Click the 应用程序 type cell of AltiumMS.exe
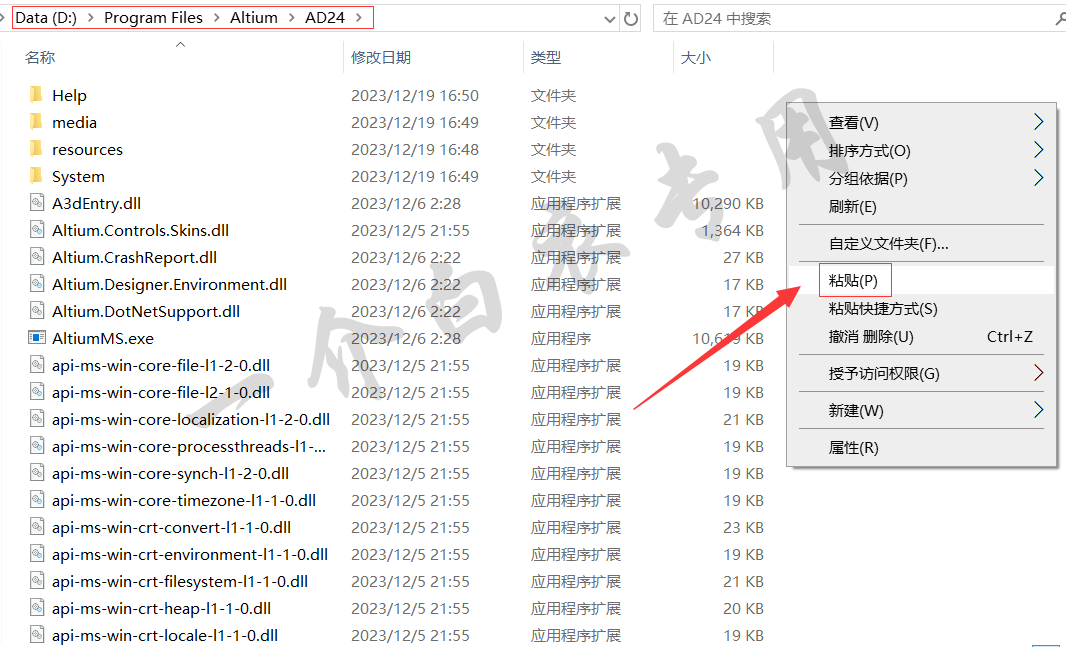The image size is (1066, 647). (561, 338)
